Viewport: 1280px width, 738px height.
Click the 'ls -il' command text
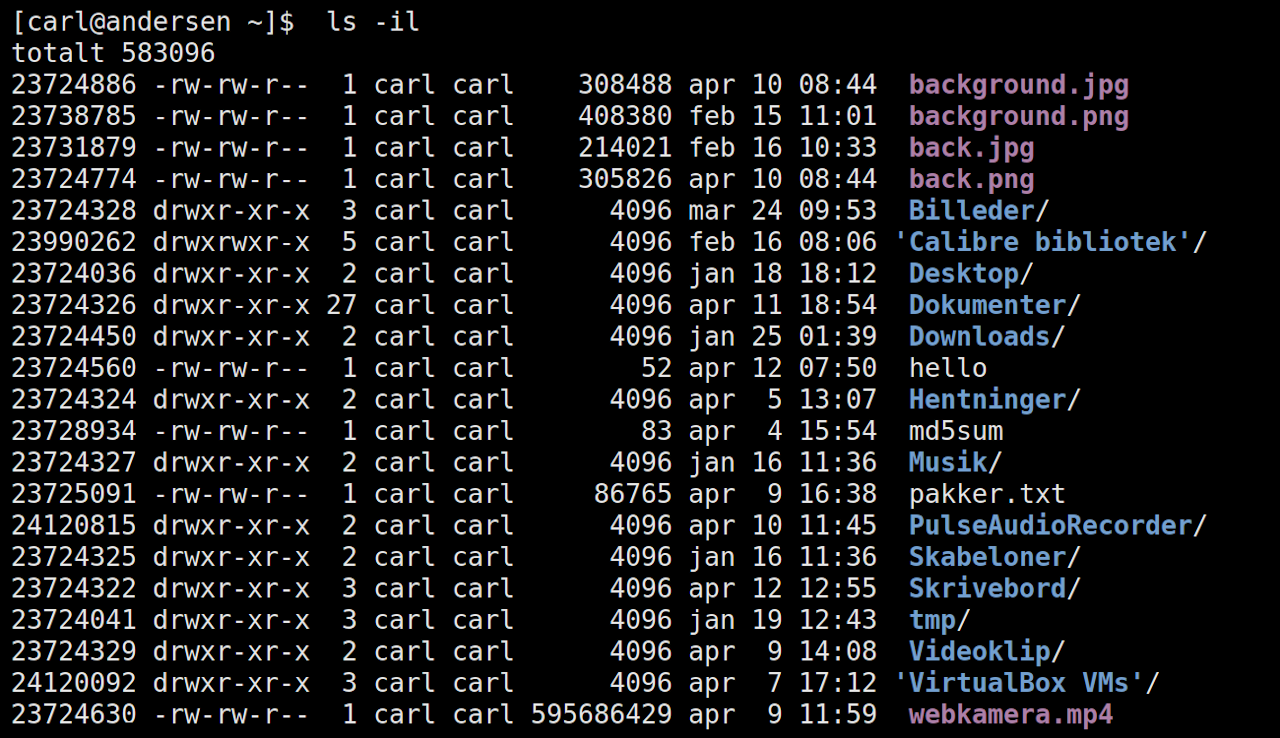pyautogui.click(x=373, y=22)
